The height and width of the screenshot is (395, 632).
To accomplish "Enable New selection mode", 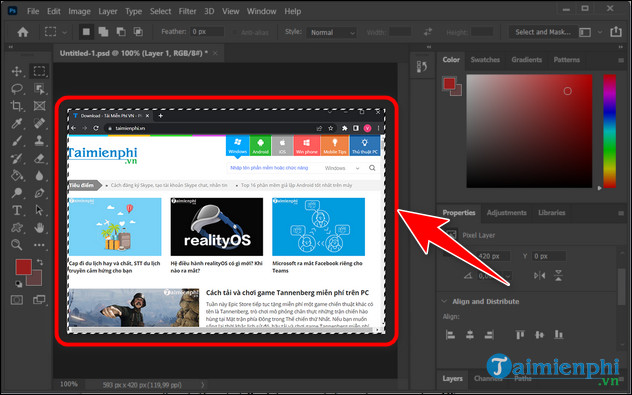I will coord(86,32).
